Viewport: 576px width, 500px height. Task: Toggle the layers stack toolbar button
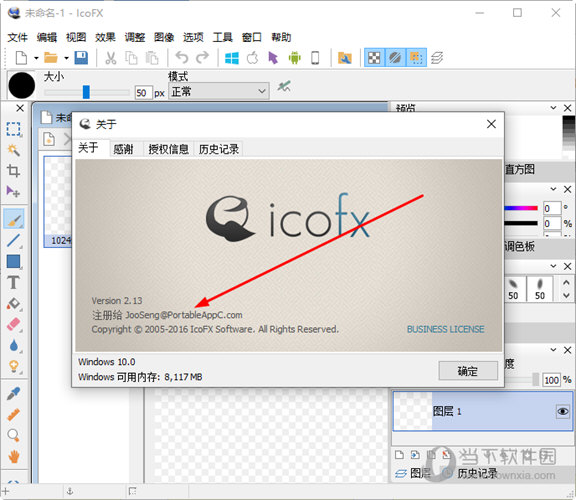pyautogui.click(x=437, y=58)
